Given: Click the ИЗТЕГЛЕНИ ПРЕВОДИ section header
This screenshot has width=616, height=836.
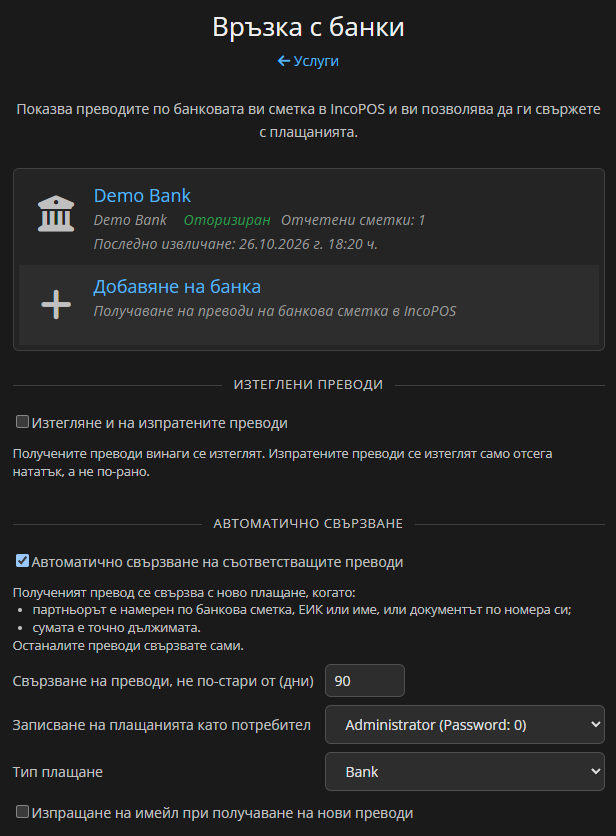Looking at the screenshot, I should click(x=308, y=384).
